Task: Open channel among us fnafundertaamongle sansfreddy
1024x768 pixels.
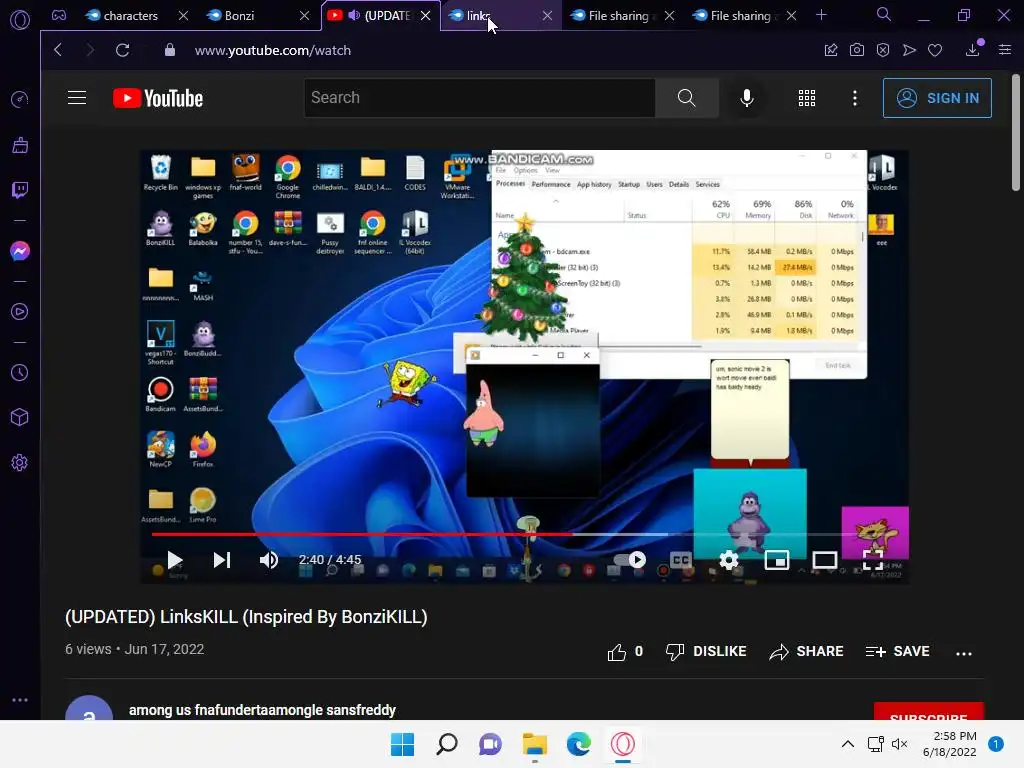Action: point(263,710)
